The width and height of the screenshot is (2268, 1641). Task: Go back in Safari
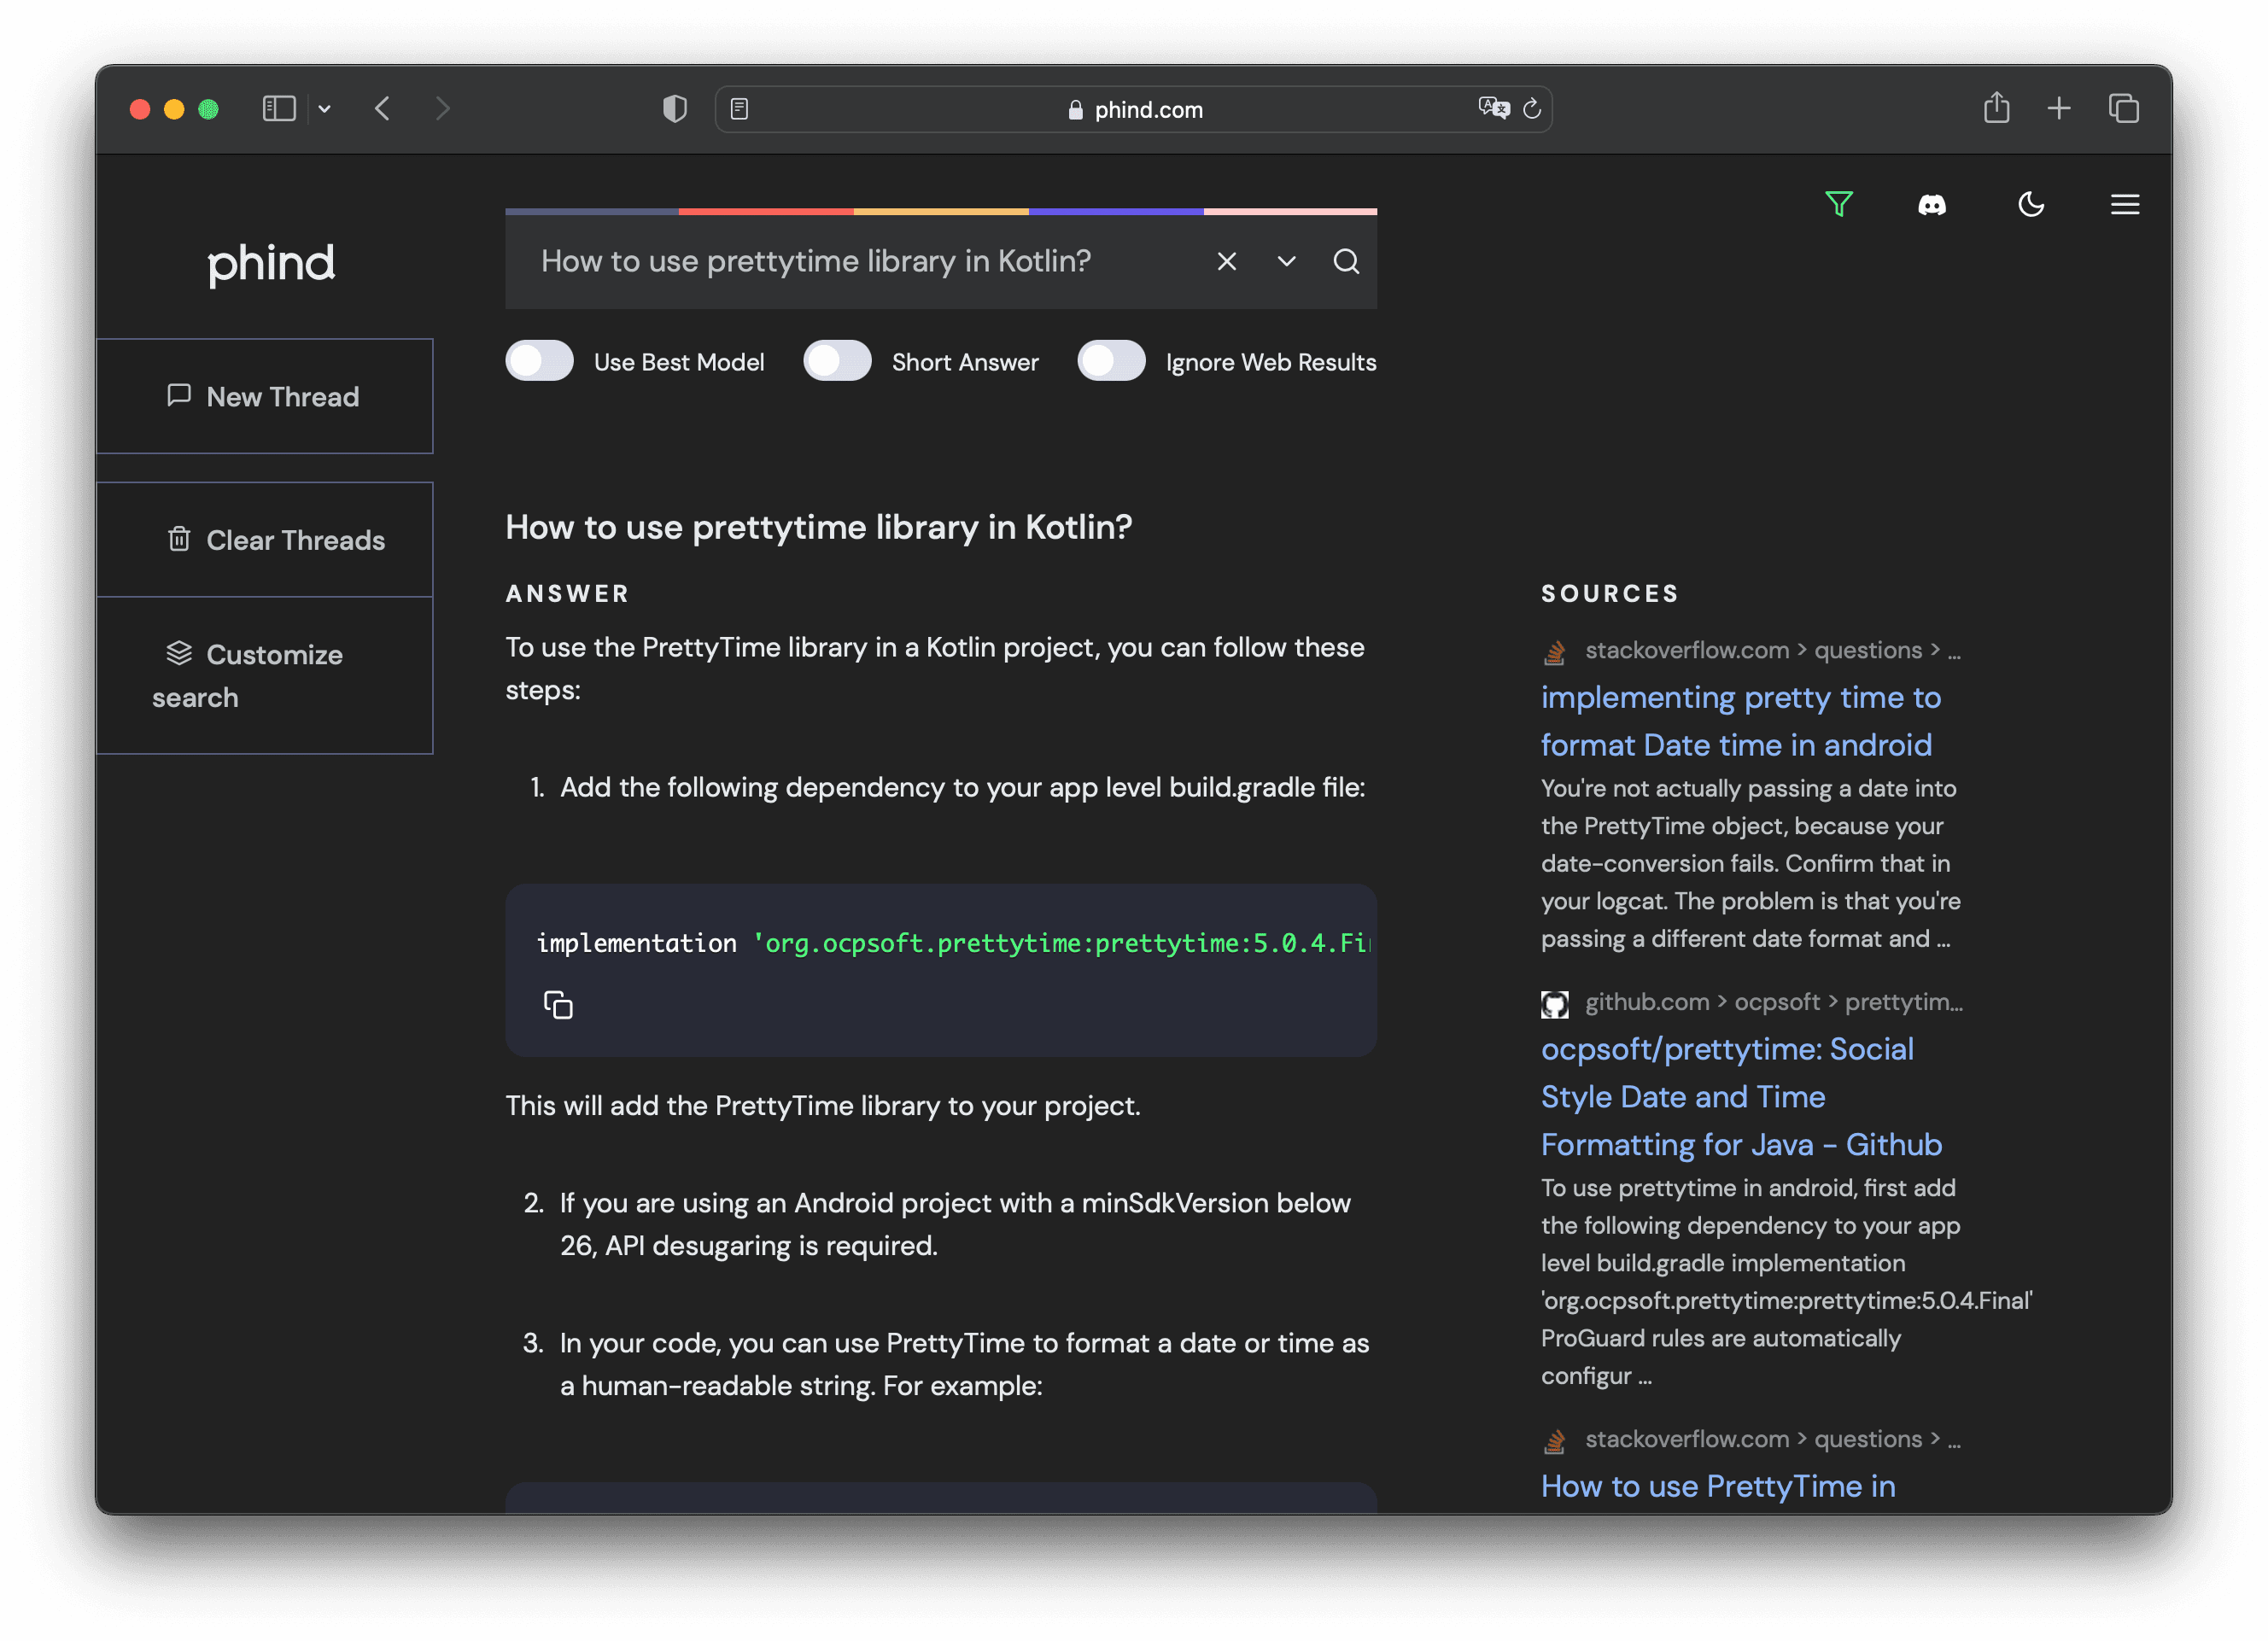[383, 108]
